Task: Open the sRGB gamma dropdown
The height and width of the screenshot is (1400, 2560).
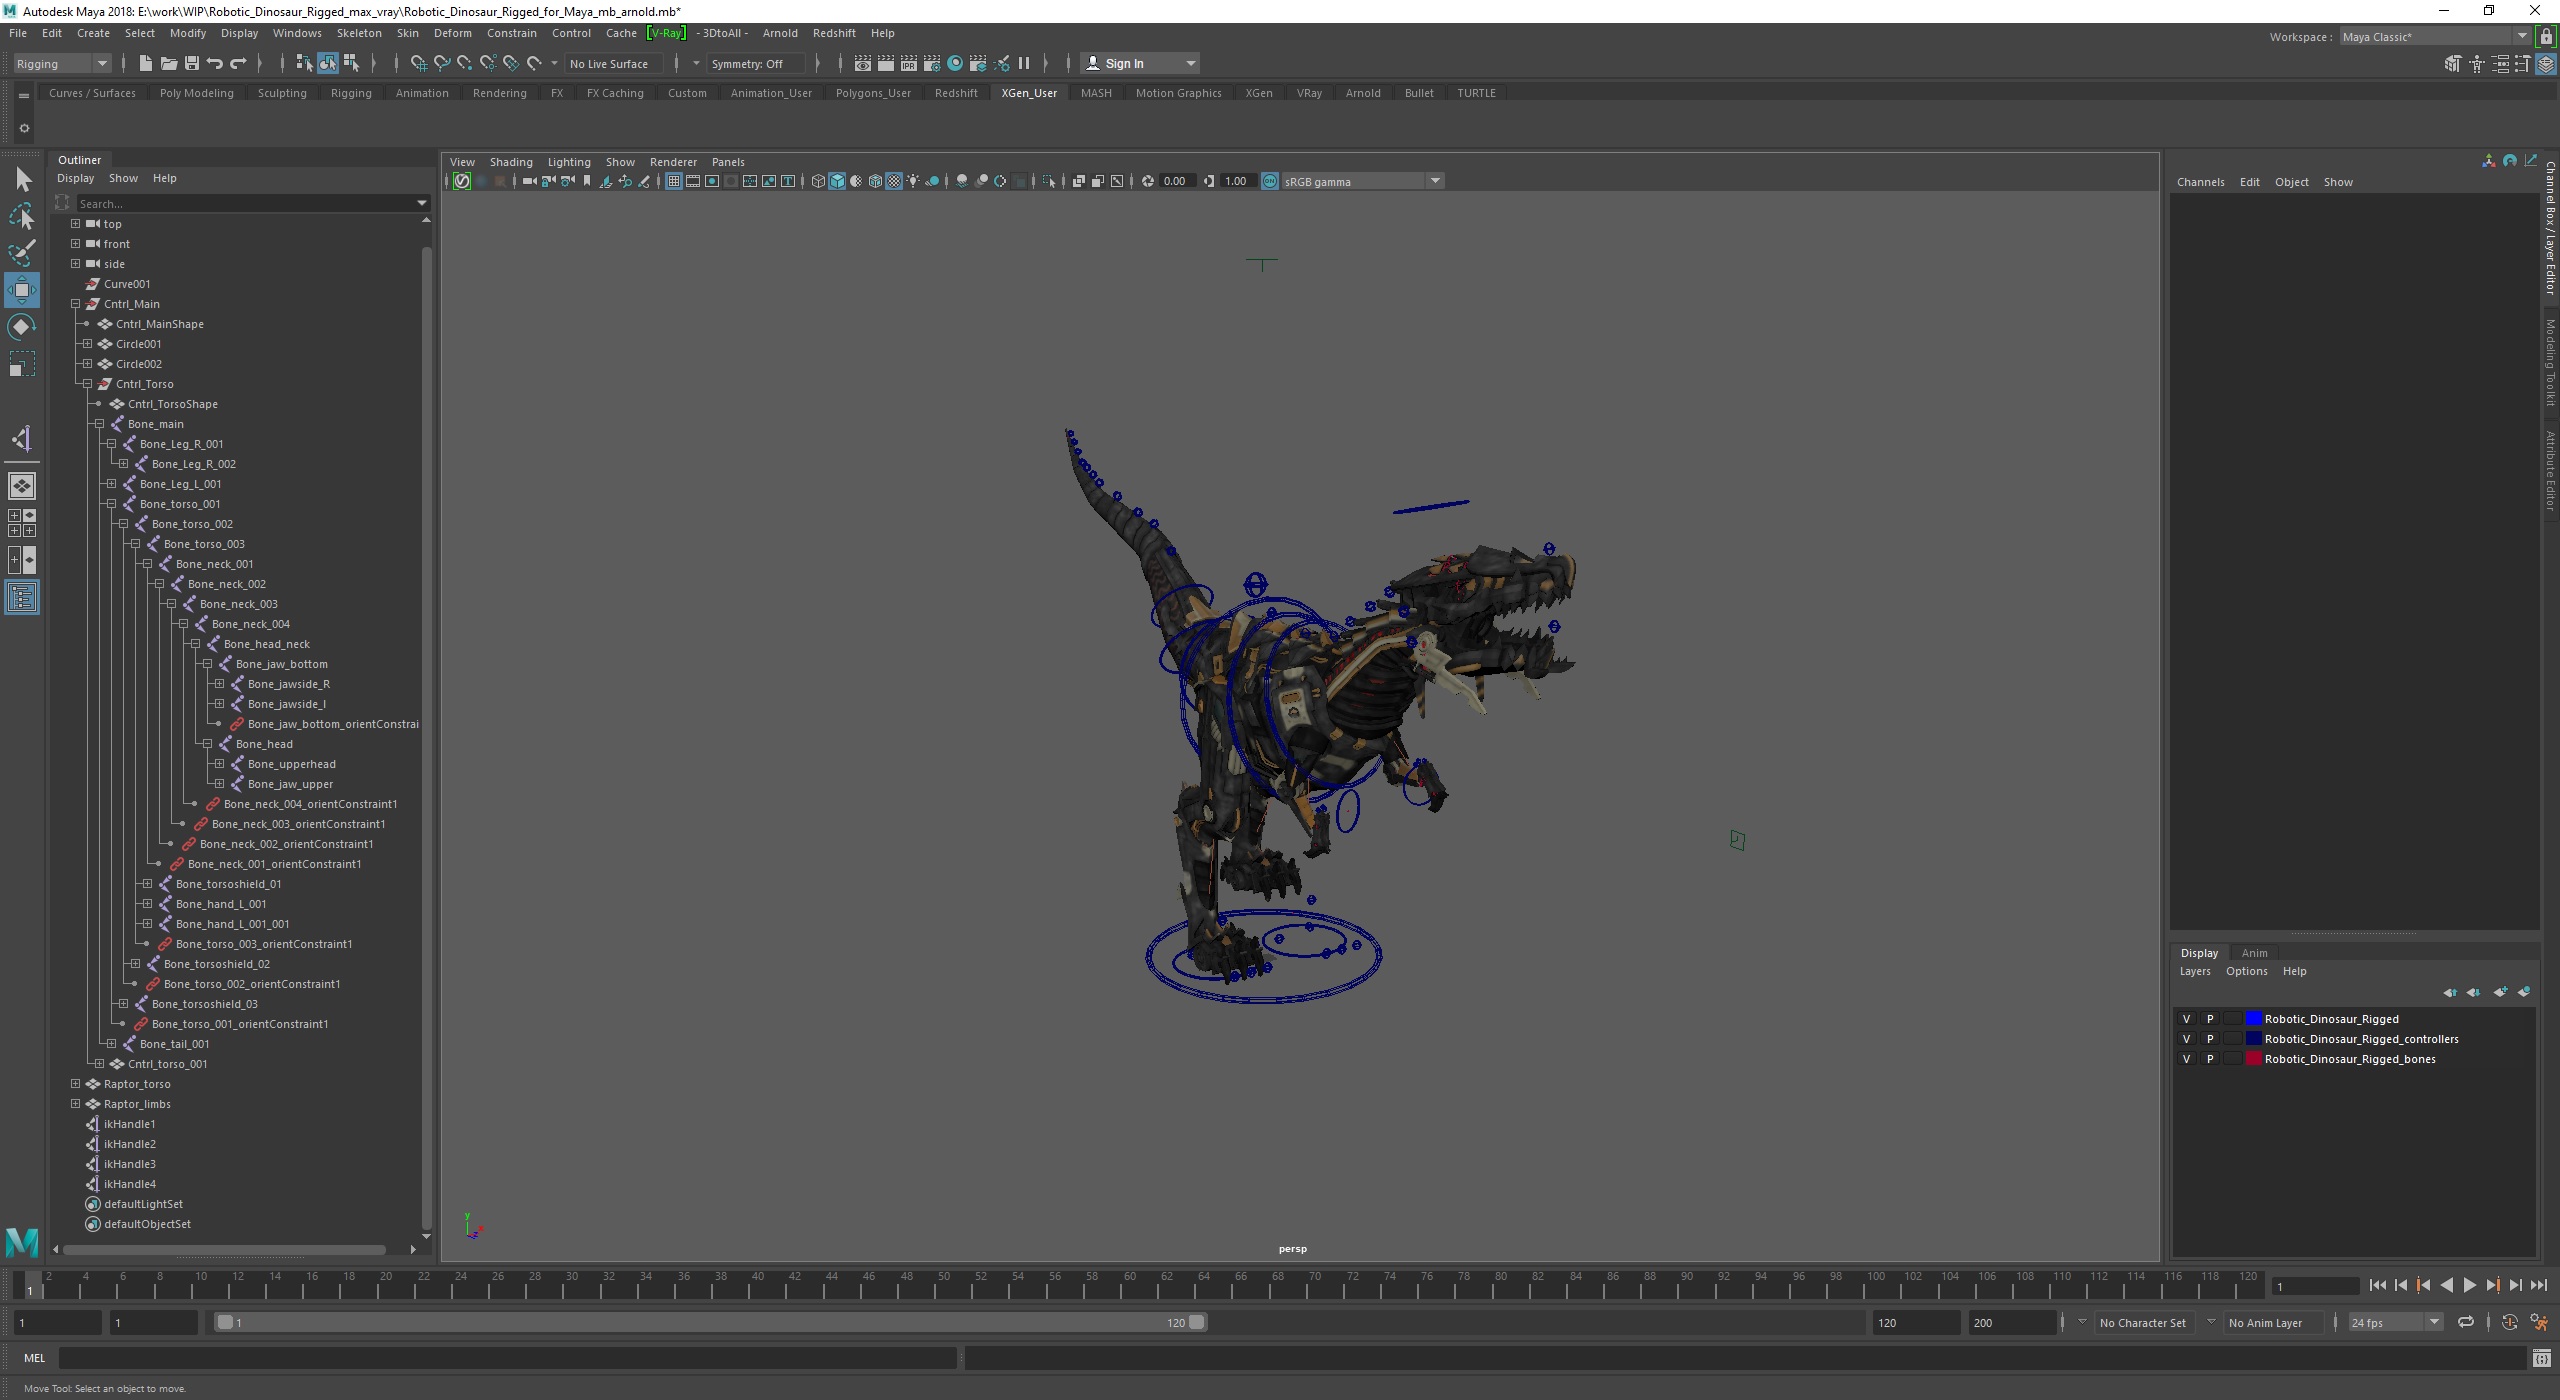Action: click(1362, 181)
